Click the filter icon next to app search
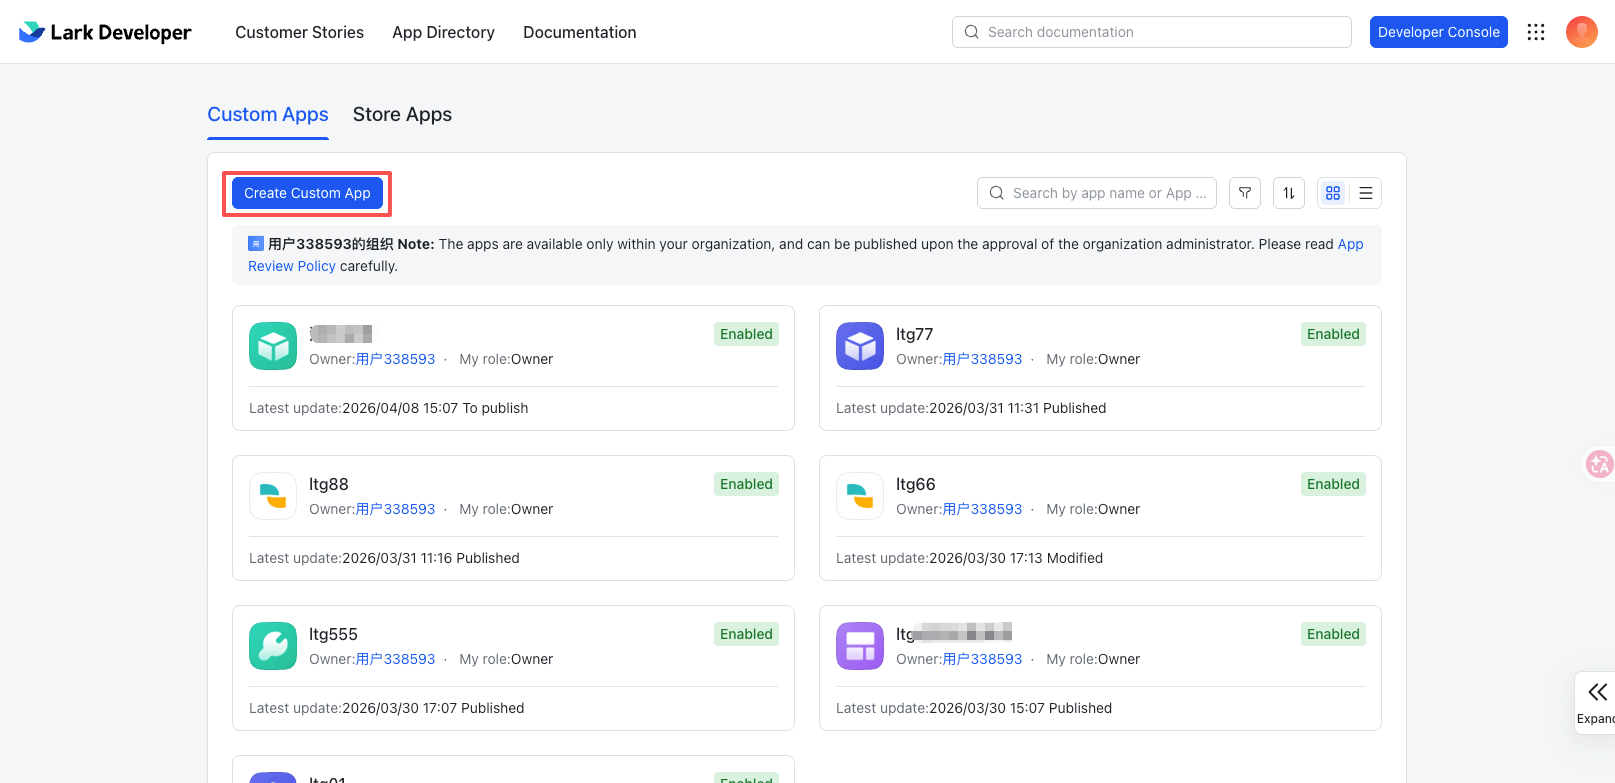 pyautogui.click(x=1245, y=193)
